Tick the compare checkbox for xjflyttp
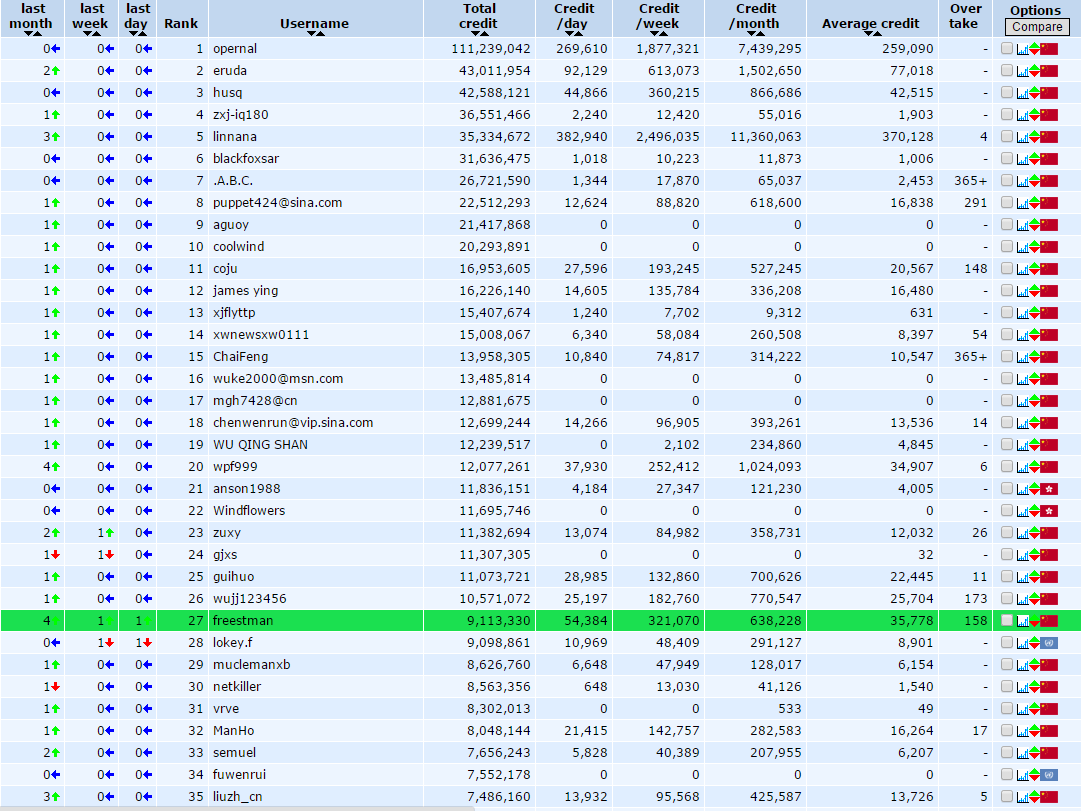This screenshot has height=811, width=1081. click(1007, 312)
